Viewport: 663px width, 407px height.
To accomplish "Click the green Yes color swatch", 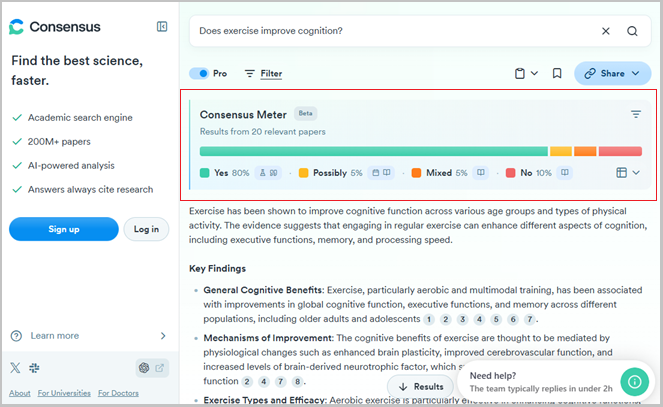I will coord(205,173).
